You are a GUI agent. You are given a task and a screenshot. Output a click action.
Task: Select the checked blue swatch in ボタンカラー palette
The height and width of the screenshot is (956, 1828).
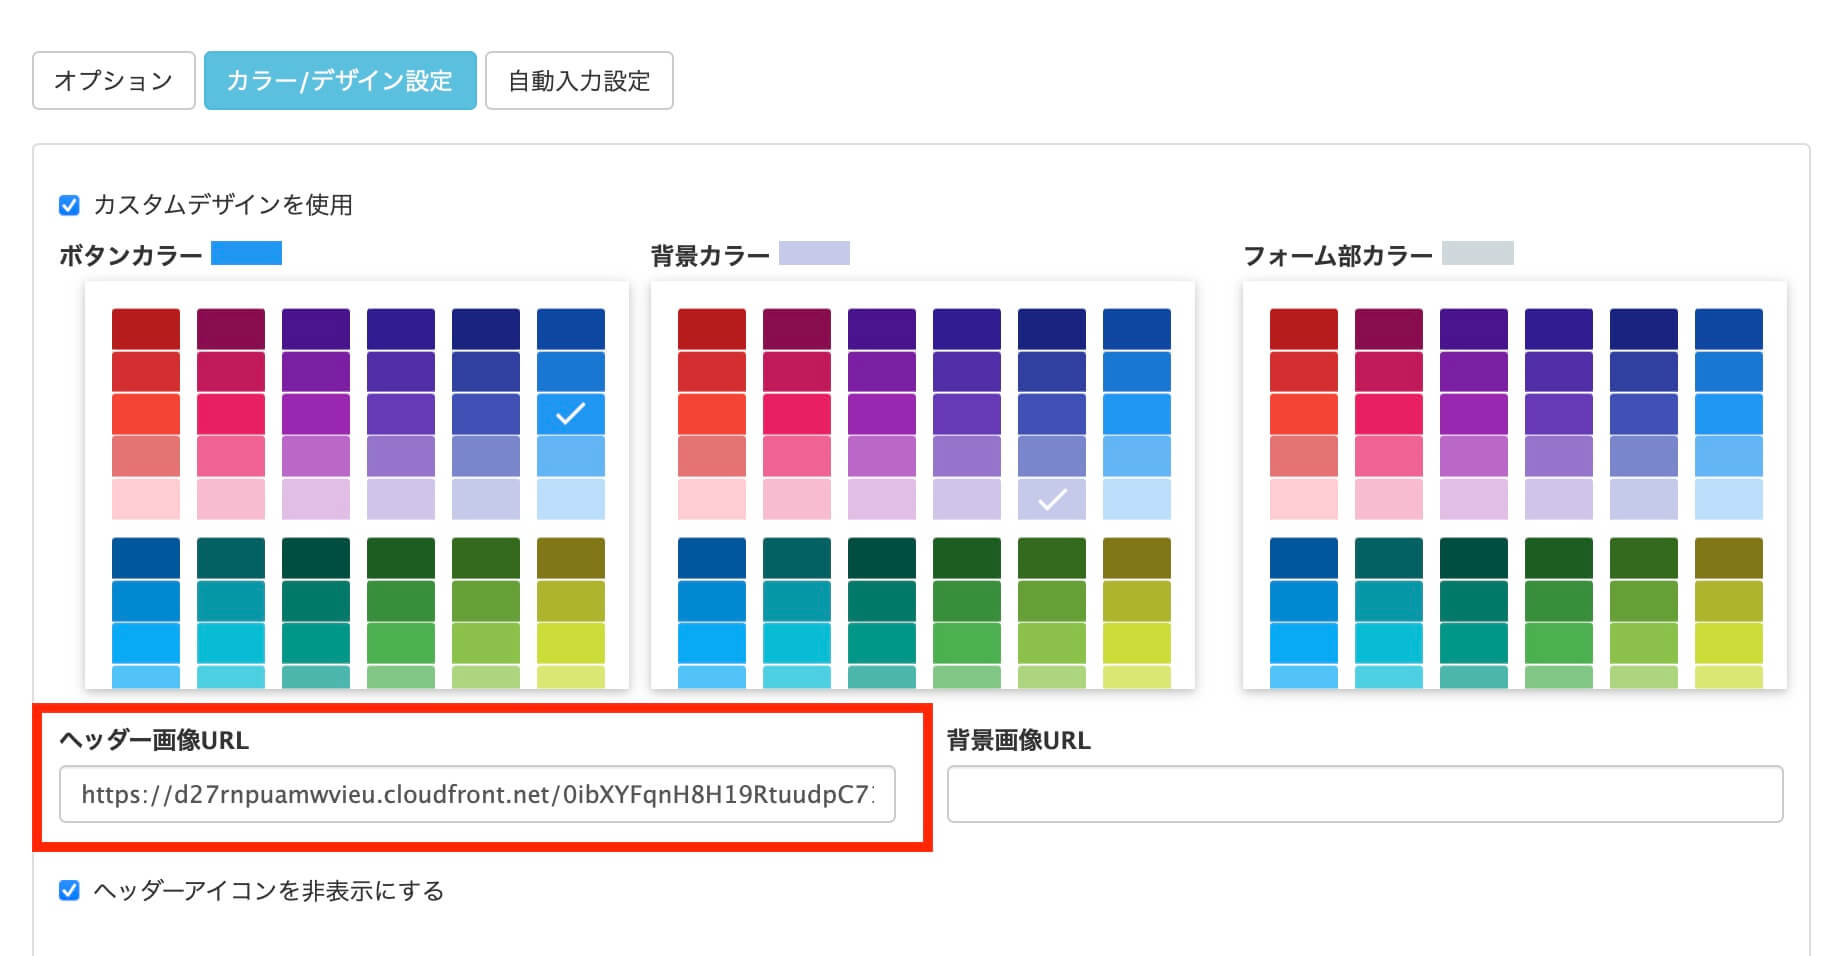tap(570, 414)
